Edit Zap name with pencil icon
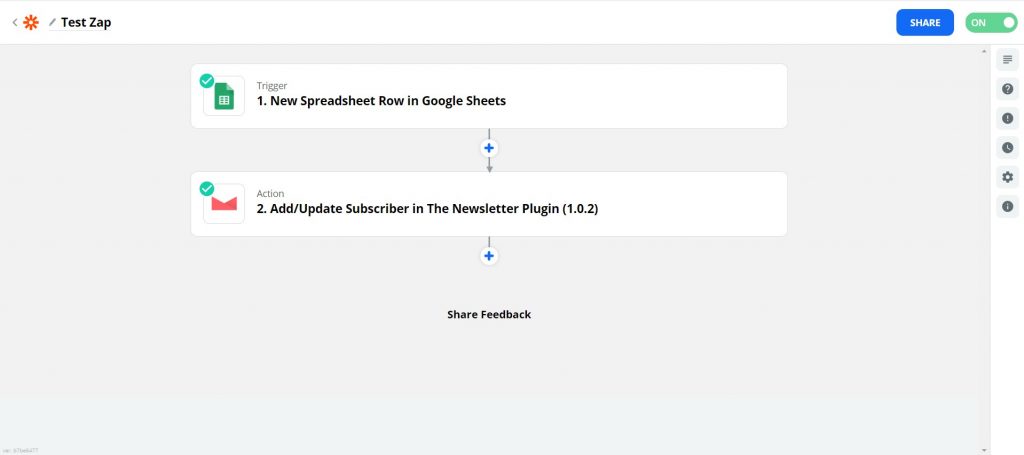The height and width of the screenshot is (455, 1024). coord(52,22)
